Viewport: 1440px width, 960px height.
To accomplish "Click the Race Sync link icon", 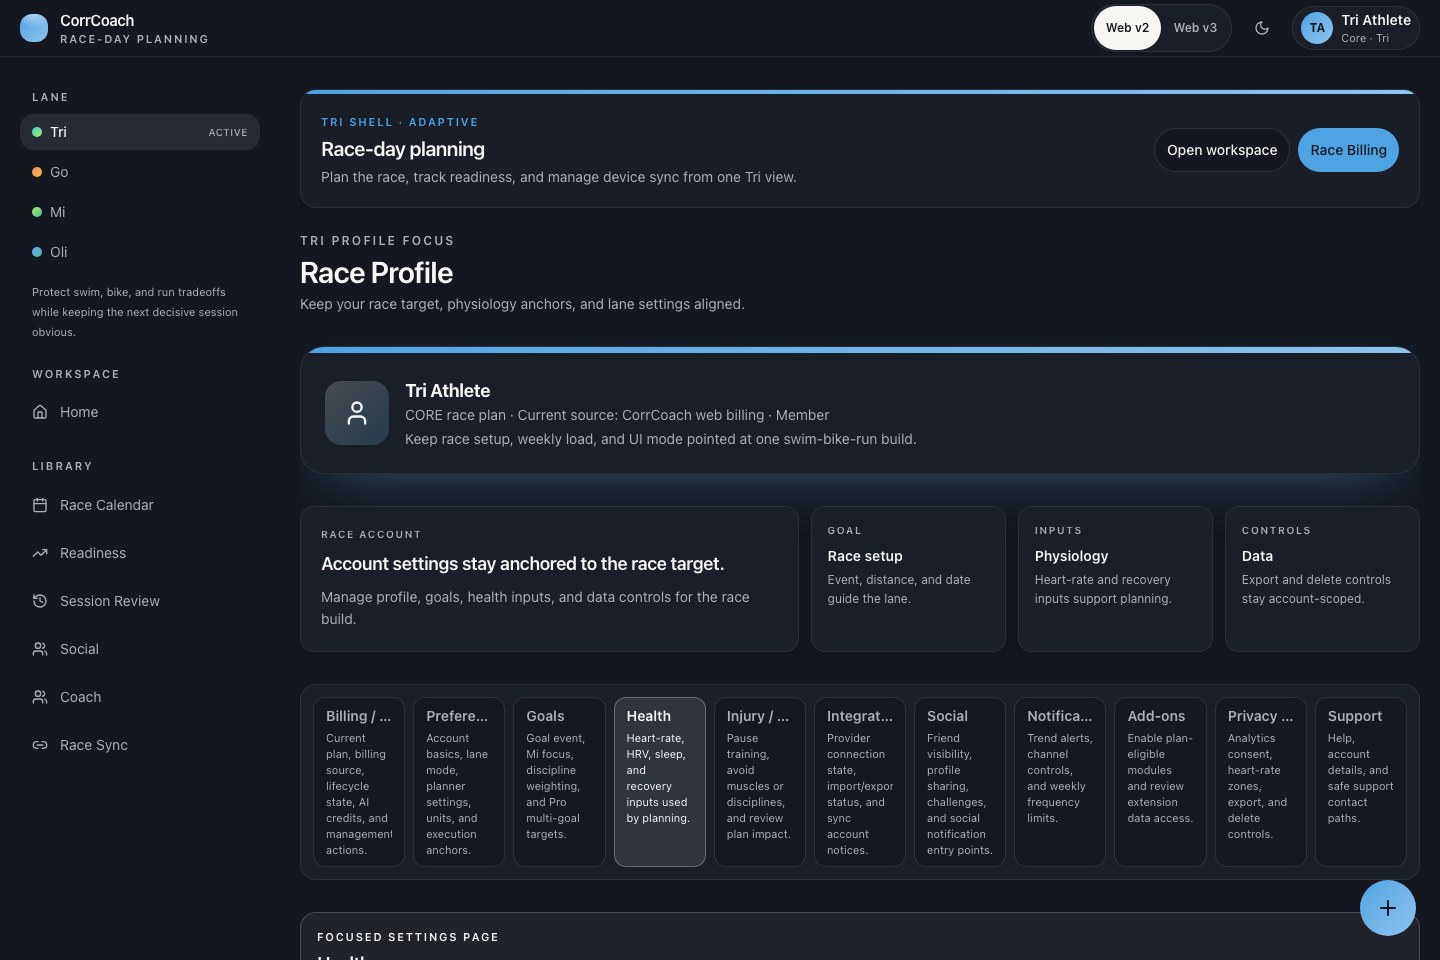I will coord(40,745).
